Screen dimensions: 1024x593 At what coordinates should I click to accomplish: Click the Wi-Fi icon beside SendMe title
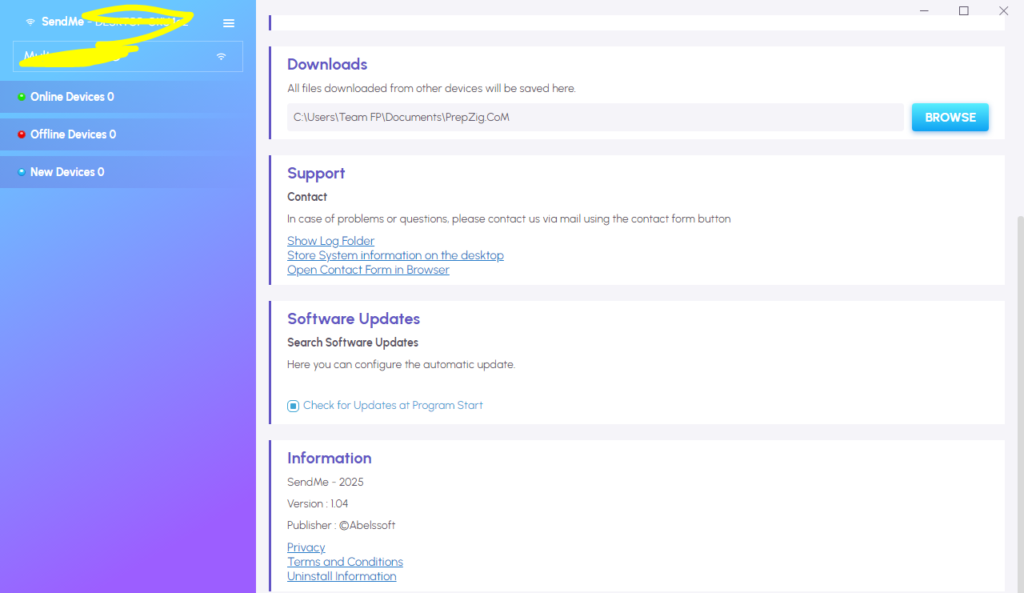tap(30, 22)
